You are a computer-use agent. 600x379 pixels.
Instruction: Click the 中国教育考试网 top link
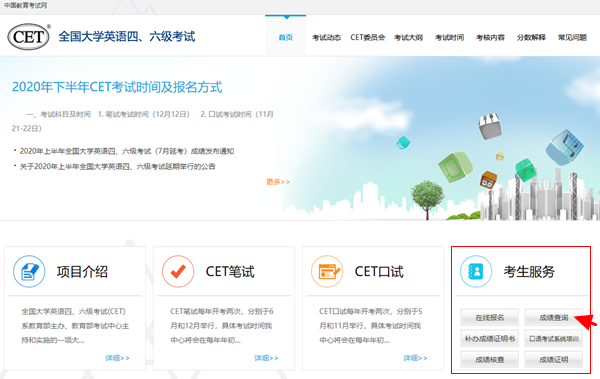(x=25, y=5)
